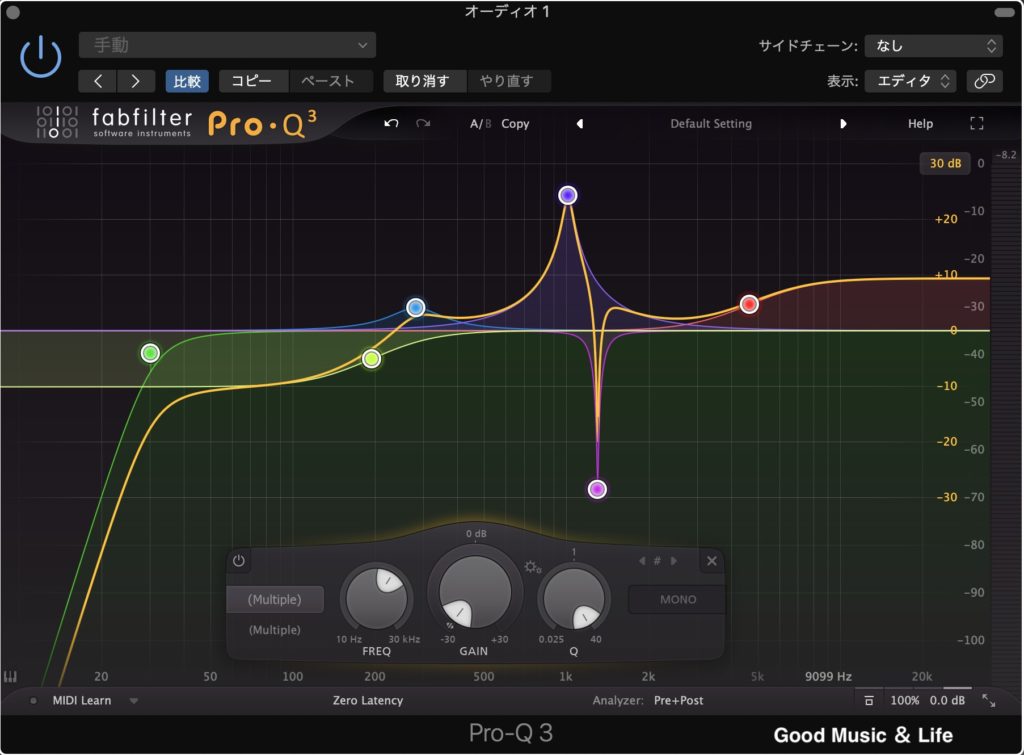Click the GAIN knob
1024x755 pixels.
click(475, 592)
